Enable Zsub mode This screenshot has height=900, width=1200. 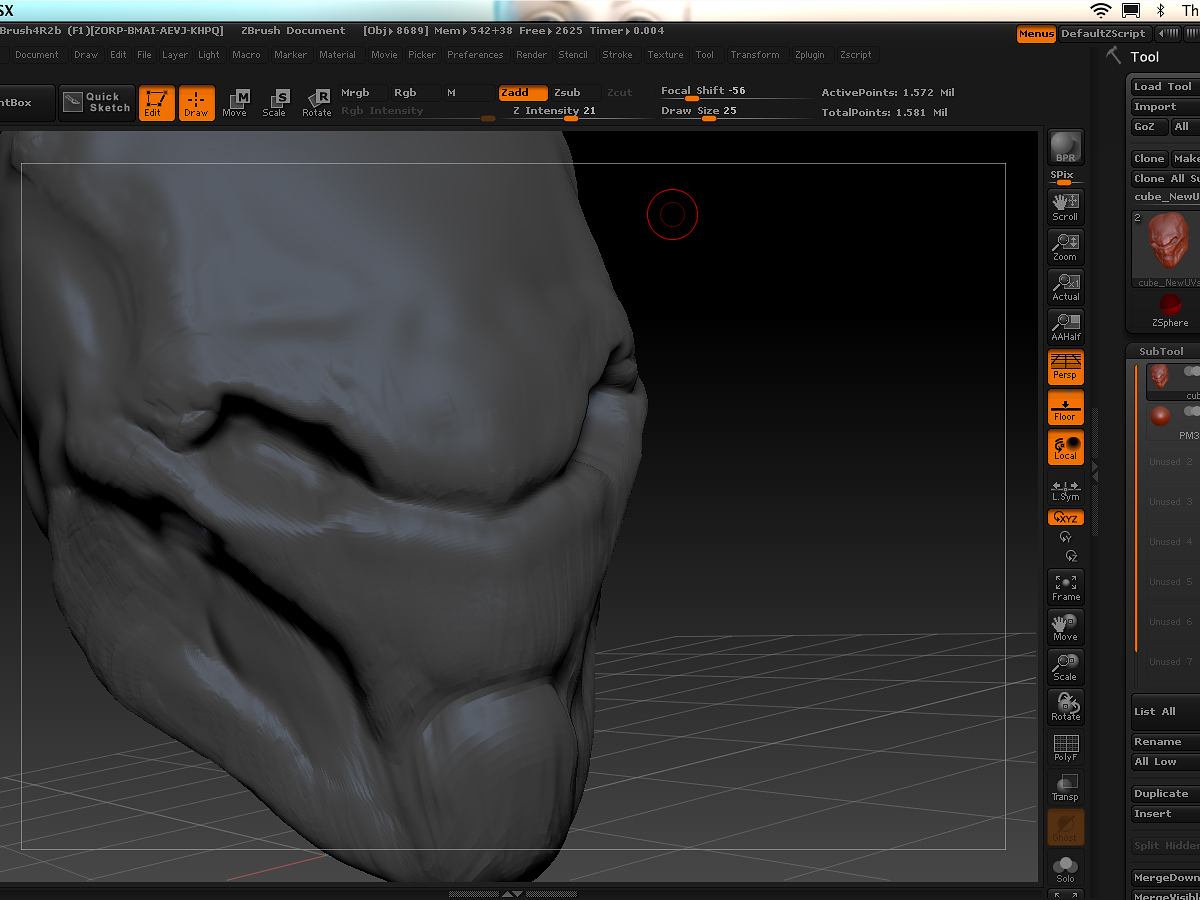(575, 93)
